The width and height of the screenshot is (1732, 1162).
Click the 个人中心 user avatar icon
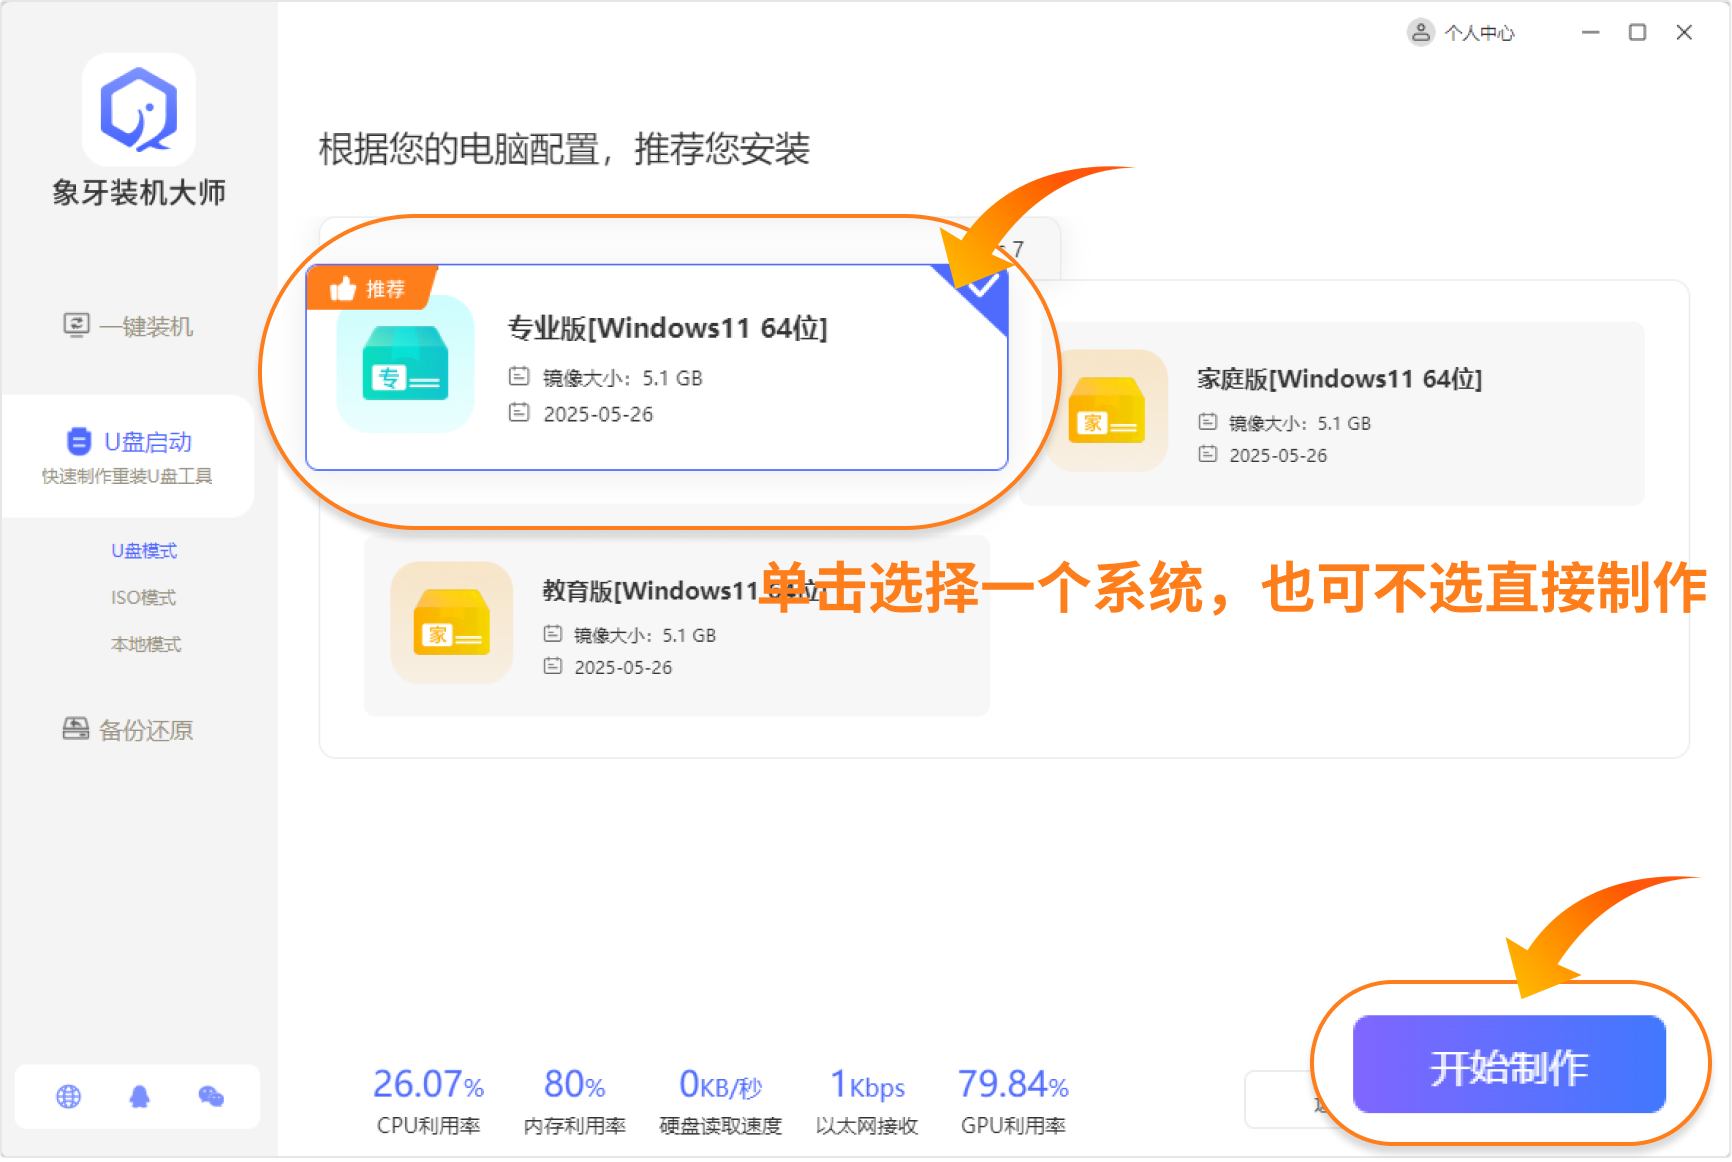point(1420,33)
